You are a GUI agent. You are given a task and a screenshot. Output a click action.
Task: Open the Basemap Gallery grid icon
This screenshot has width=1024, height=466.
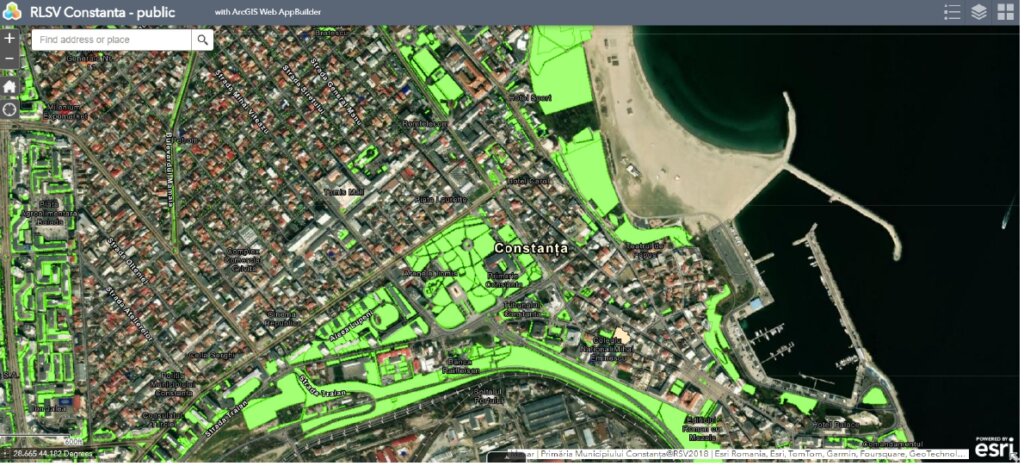1006,12
